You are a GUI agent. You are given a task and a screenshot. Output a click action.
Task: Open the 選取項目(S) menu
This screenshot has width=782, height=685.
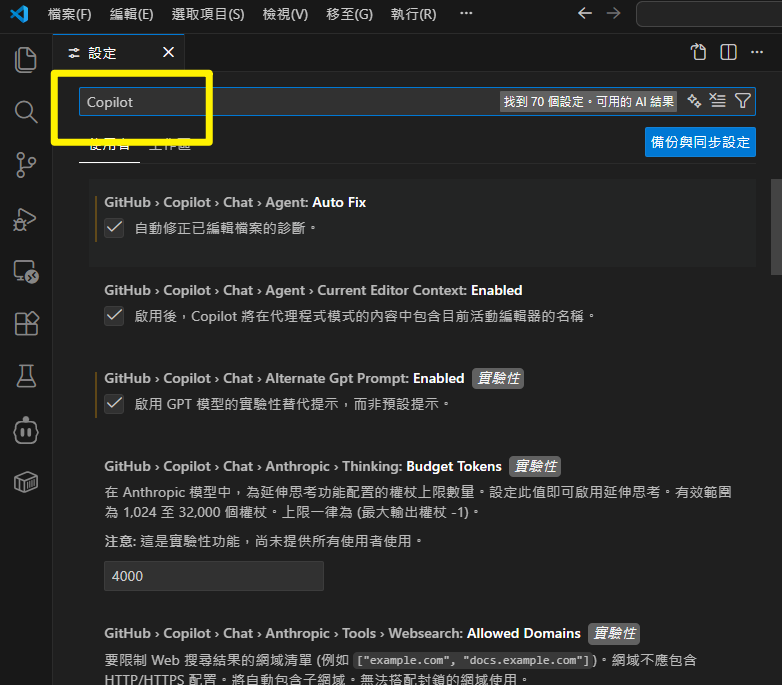tap(208, 14)
